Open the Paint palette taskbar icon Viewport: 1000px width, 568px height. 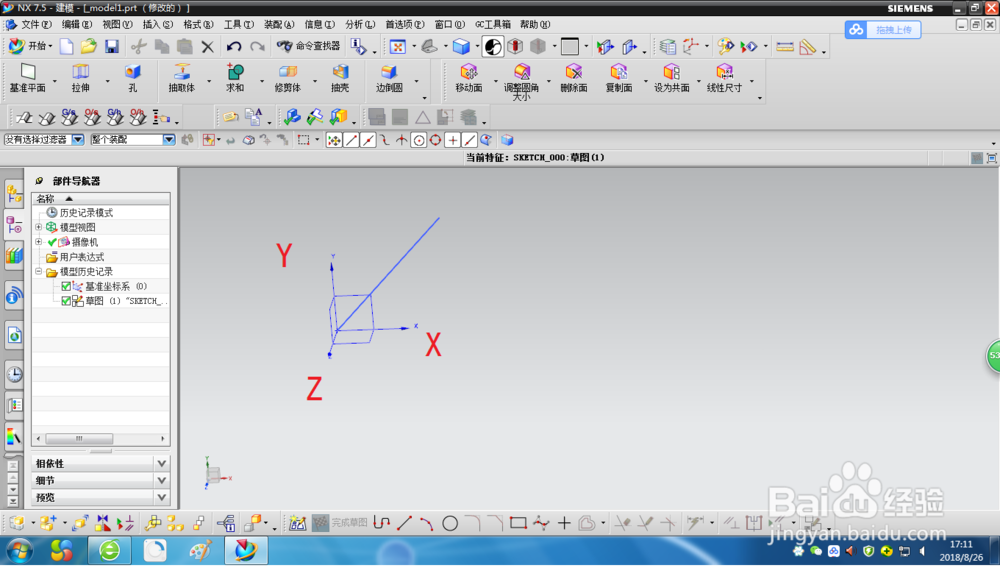200,550
